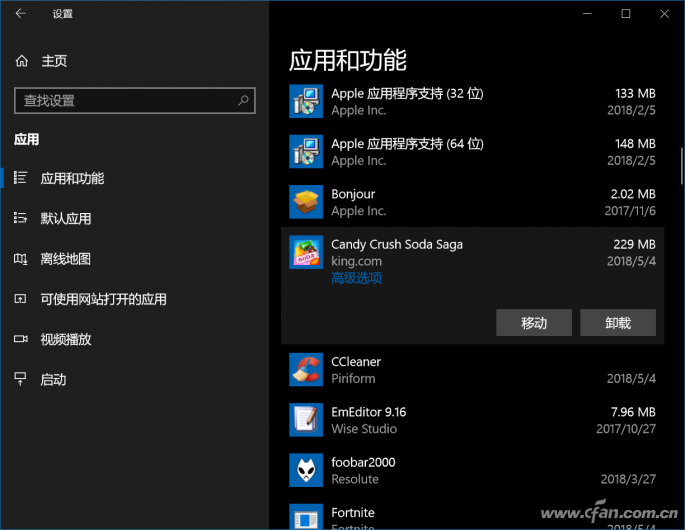Click the app list vertical scrollbar
685x530 pixels.
(681, 166)
